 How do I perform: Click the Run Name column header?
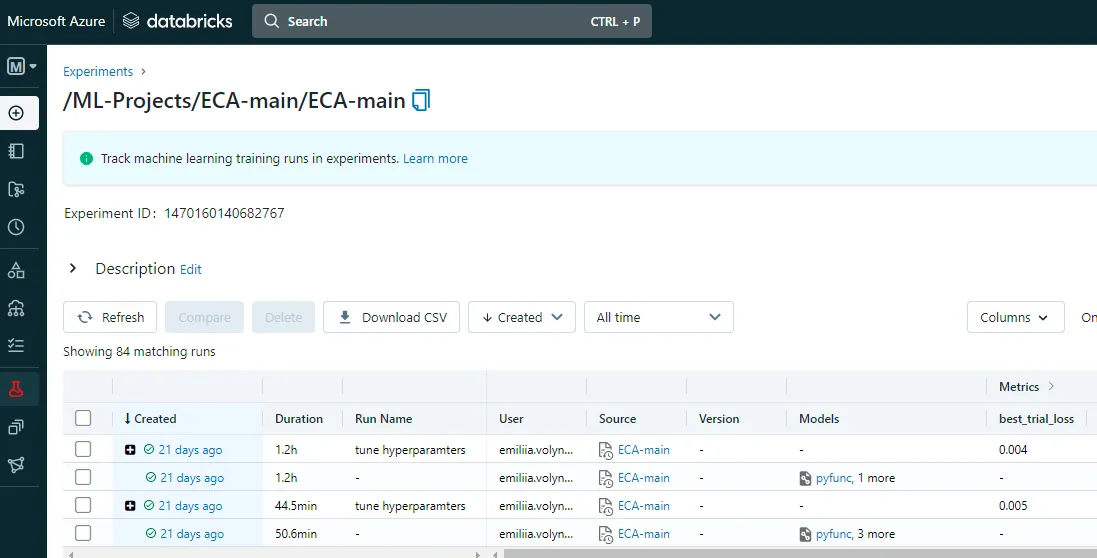383,419
